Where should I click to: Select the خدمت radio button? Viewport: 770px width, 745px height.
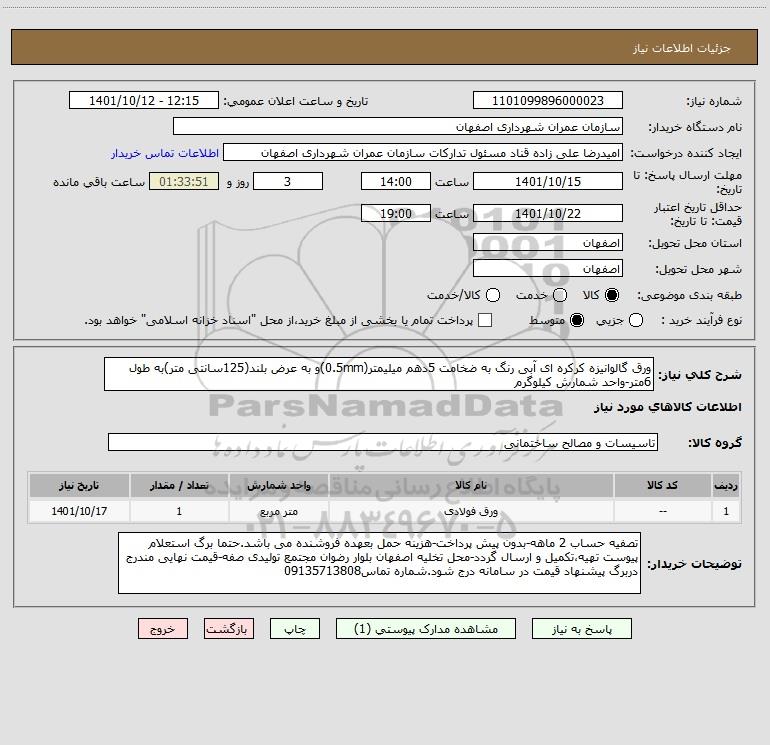[560, 295]
